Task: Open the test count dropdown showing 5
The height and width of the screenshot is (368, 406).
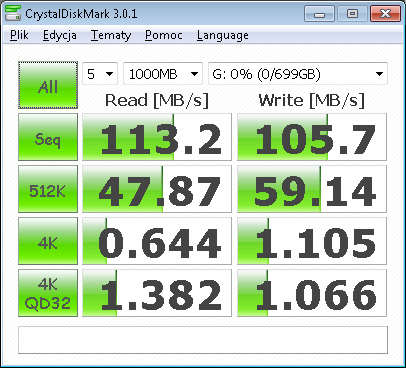Action: [x=100, y=74]
